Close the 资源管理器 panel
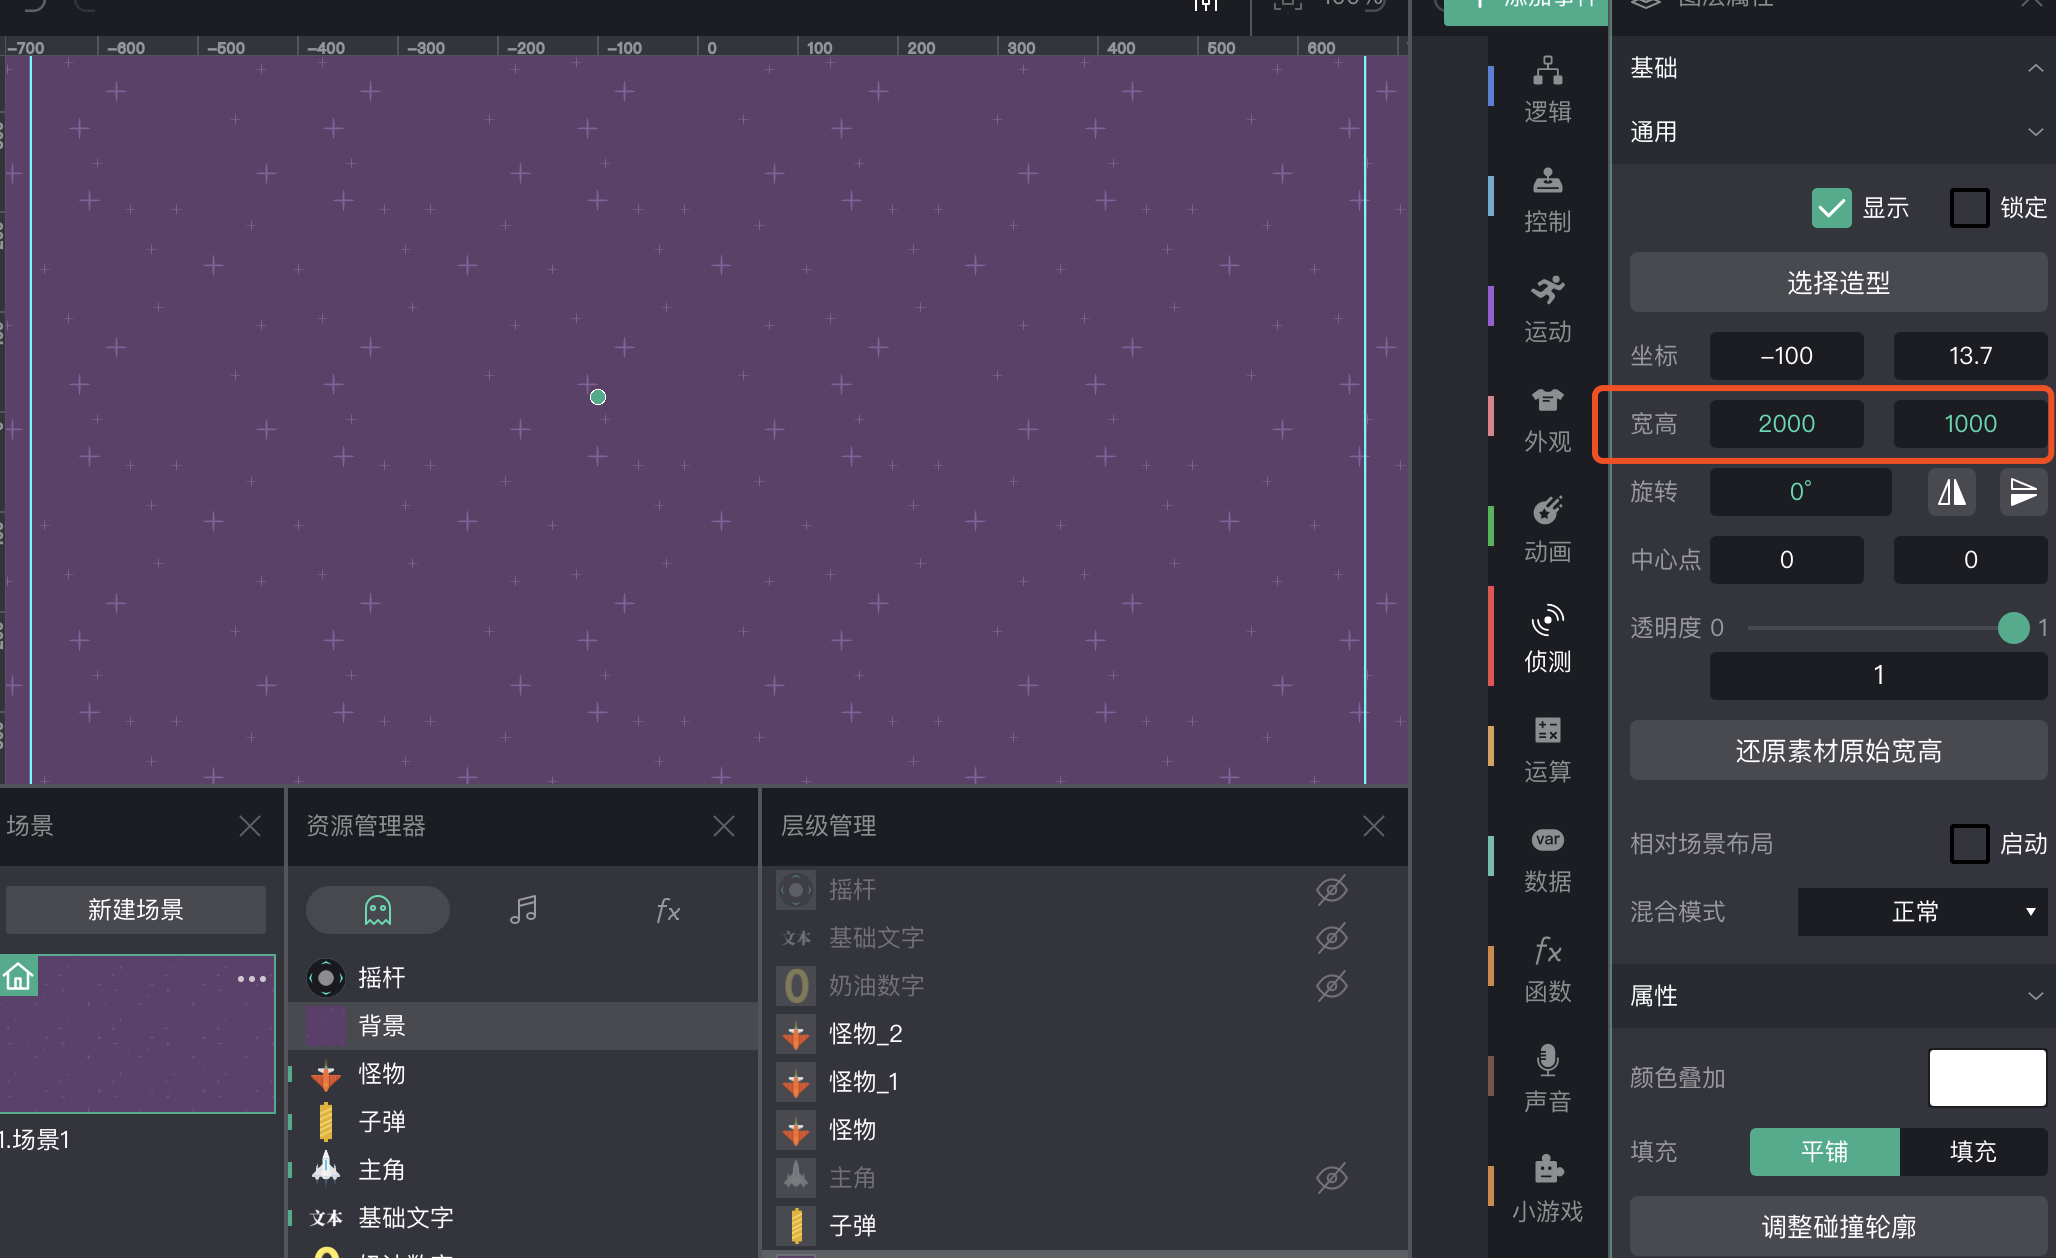Image resolution: width=2056 pixels, height=1258 pixels. (x=724, y=826)
